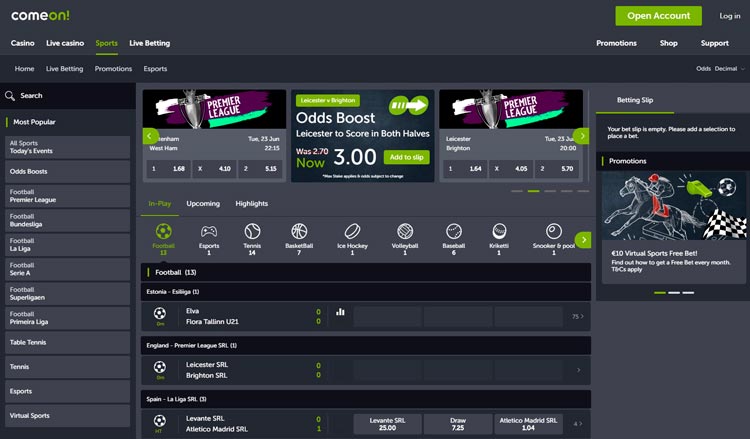The height and width of the screenshot is (439, 750).
Task: Click the Log in link
Action: [729, 16]
